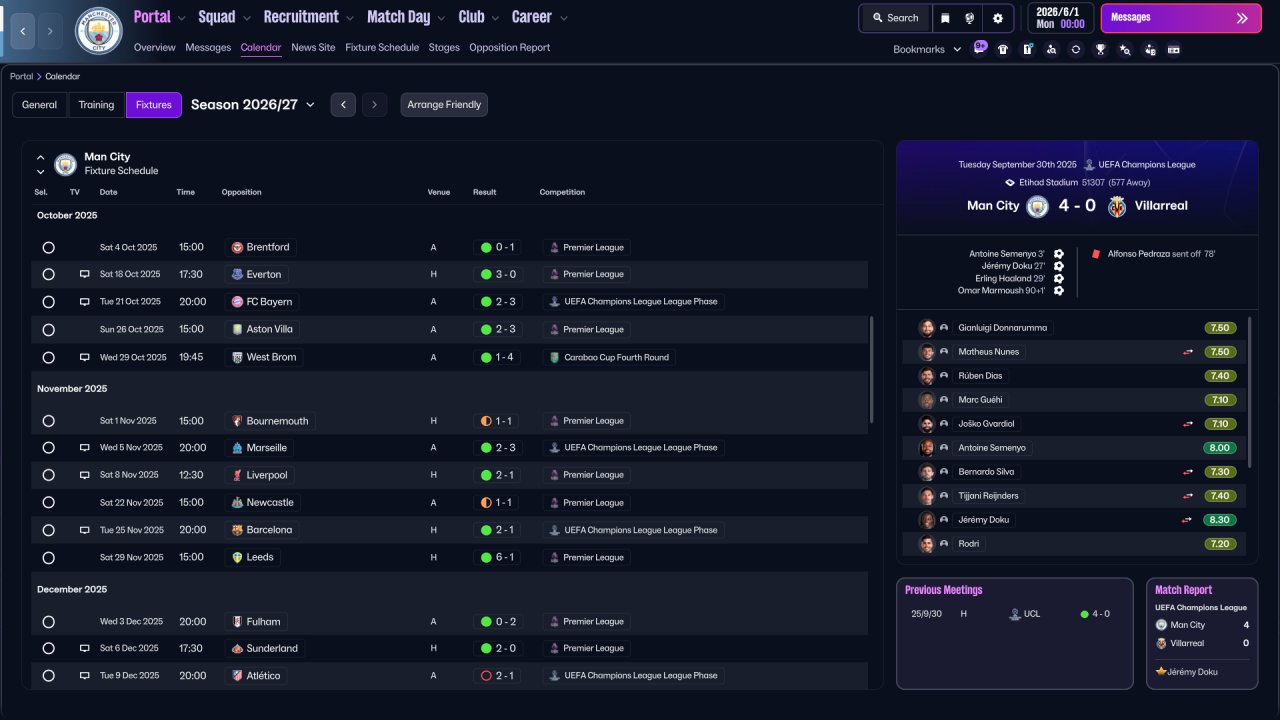The height and width of the screenshot is (720, 1280).
Task: Click the TV icon on West Brom row
Action: (x=85, y=357)
